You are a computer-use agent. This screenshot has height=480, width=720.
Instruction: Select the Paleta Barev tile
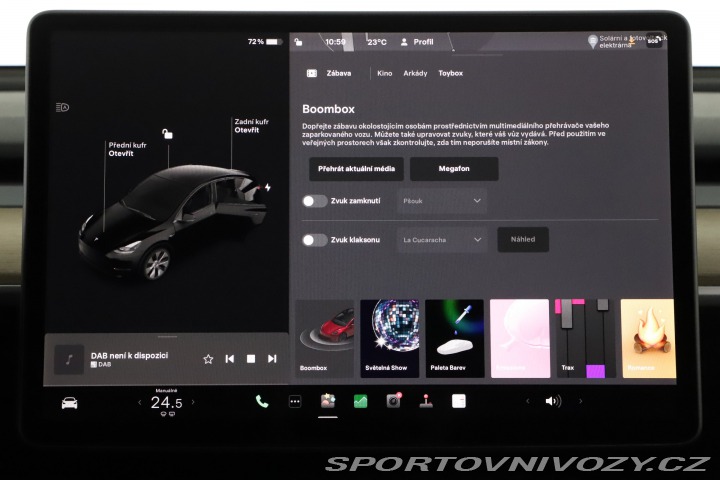pyautogui.click(x=455, y=338)
